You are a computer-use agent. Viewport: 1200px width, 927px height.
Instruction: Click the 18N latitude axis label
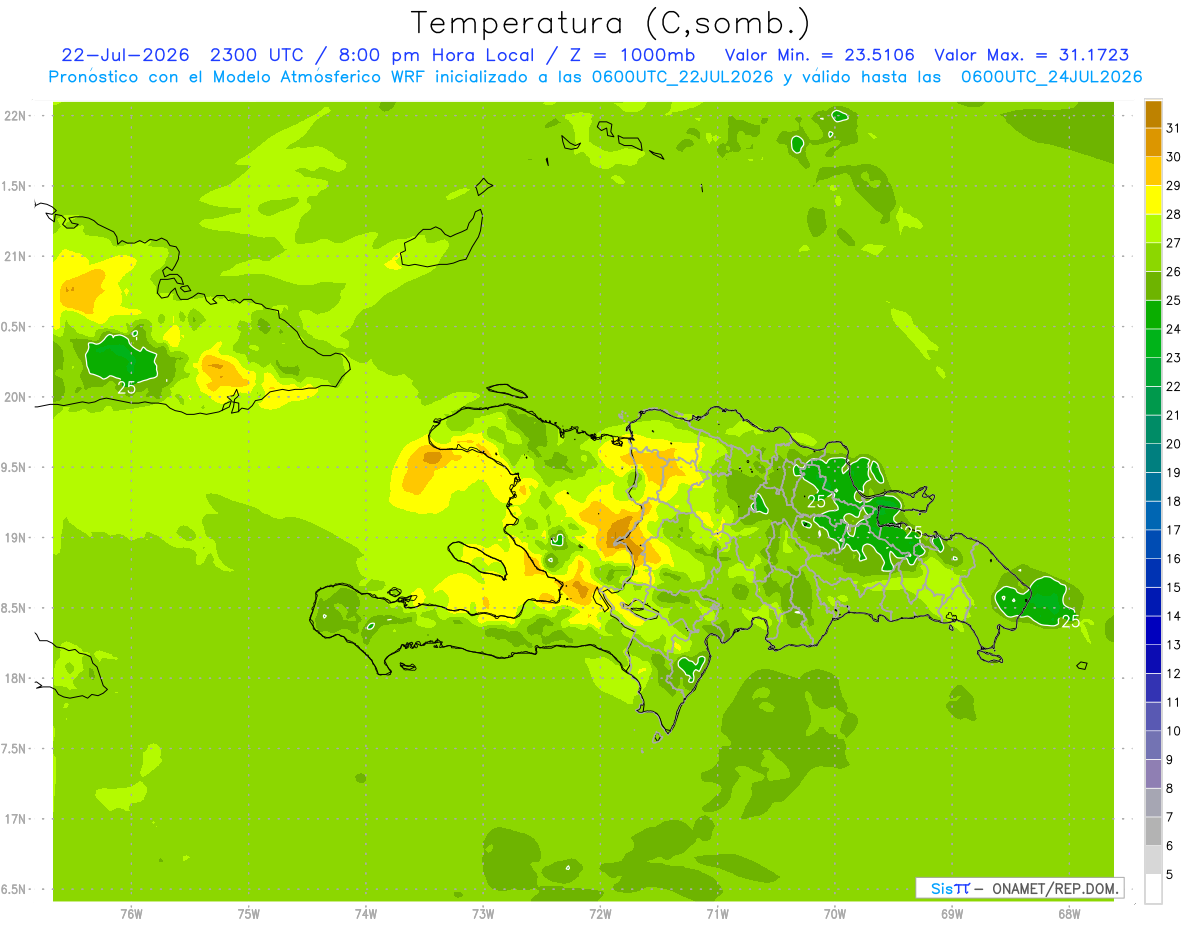(x=15, y=679)
